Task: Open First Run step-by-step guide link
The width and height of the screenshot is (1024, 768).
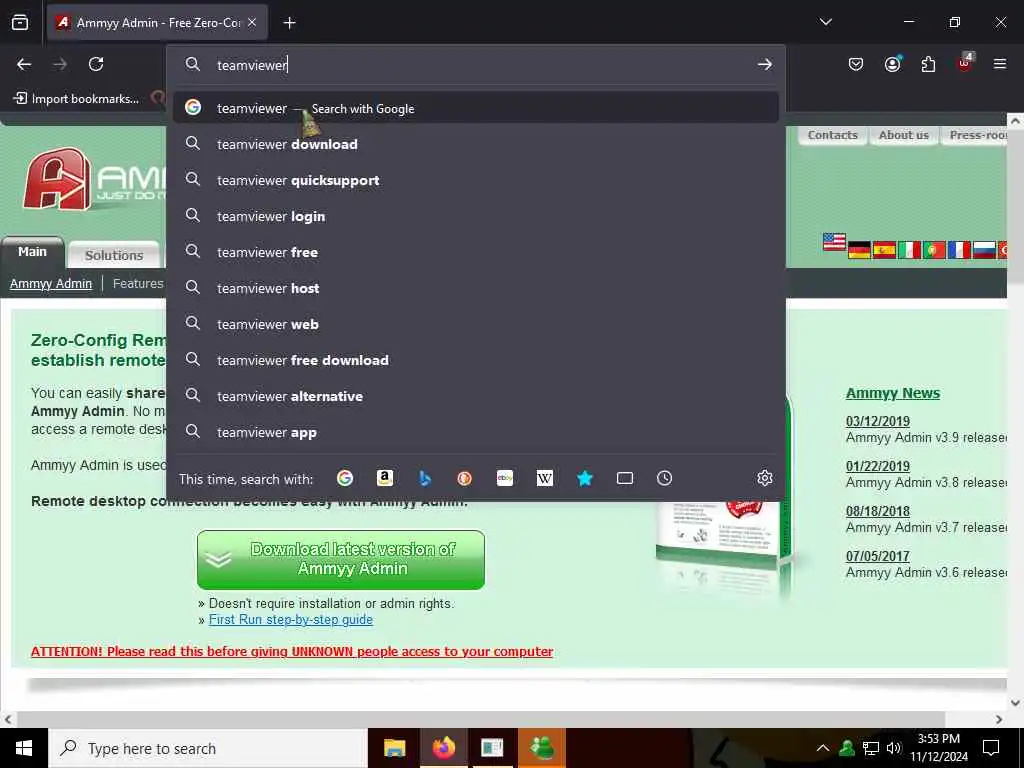Action: click(291, 619)
